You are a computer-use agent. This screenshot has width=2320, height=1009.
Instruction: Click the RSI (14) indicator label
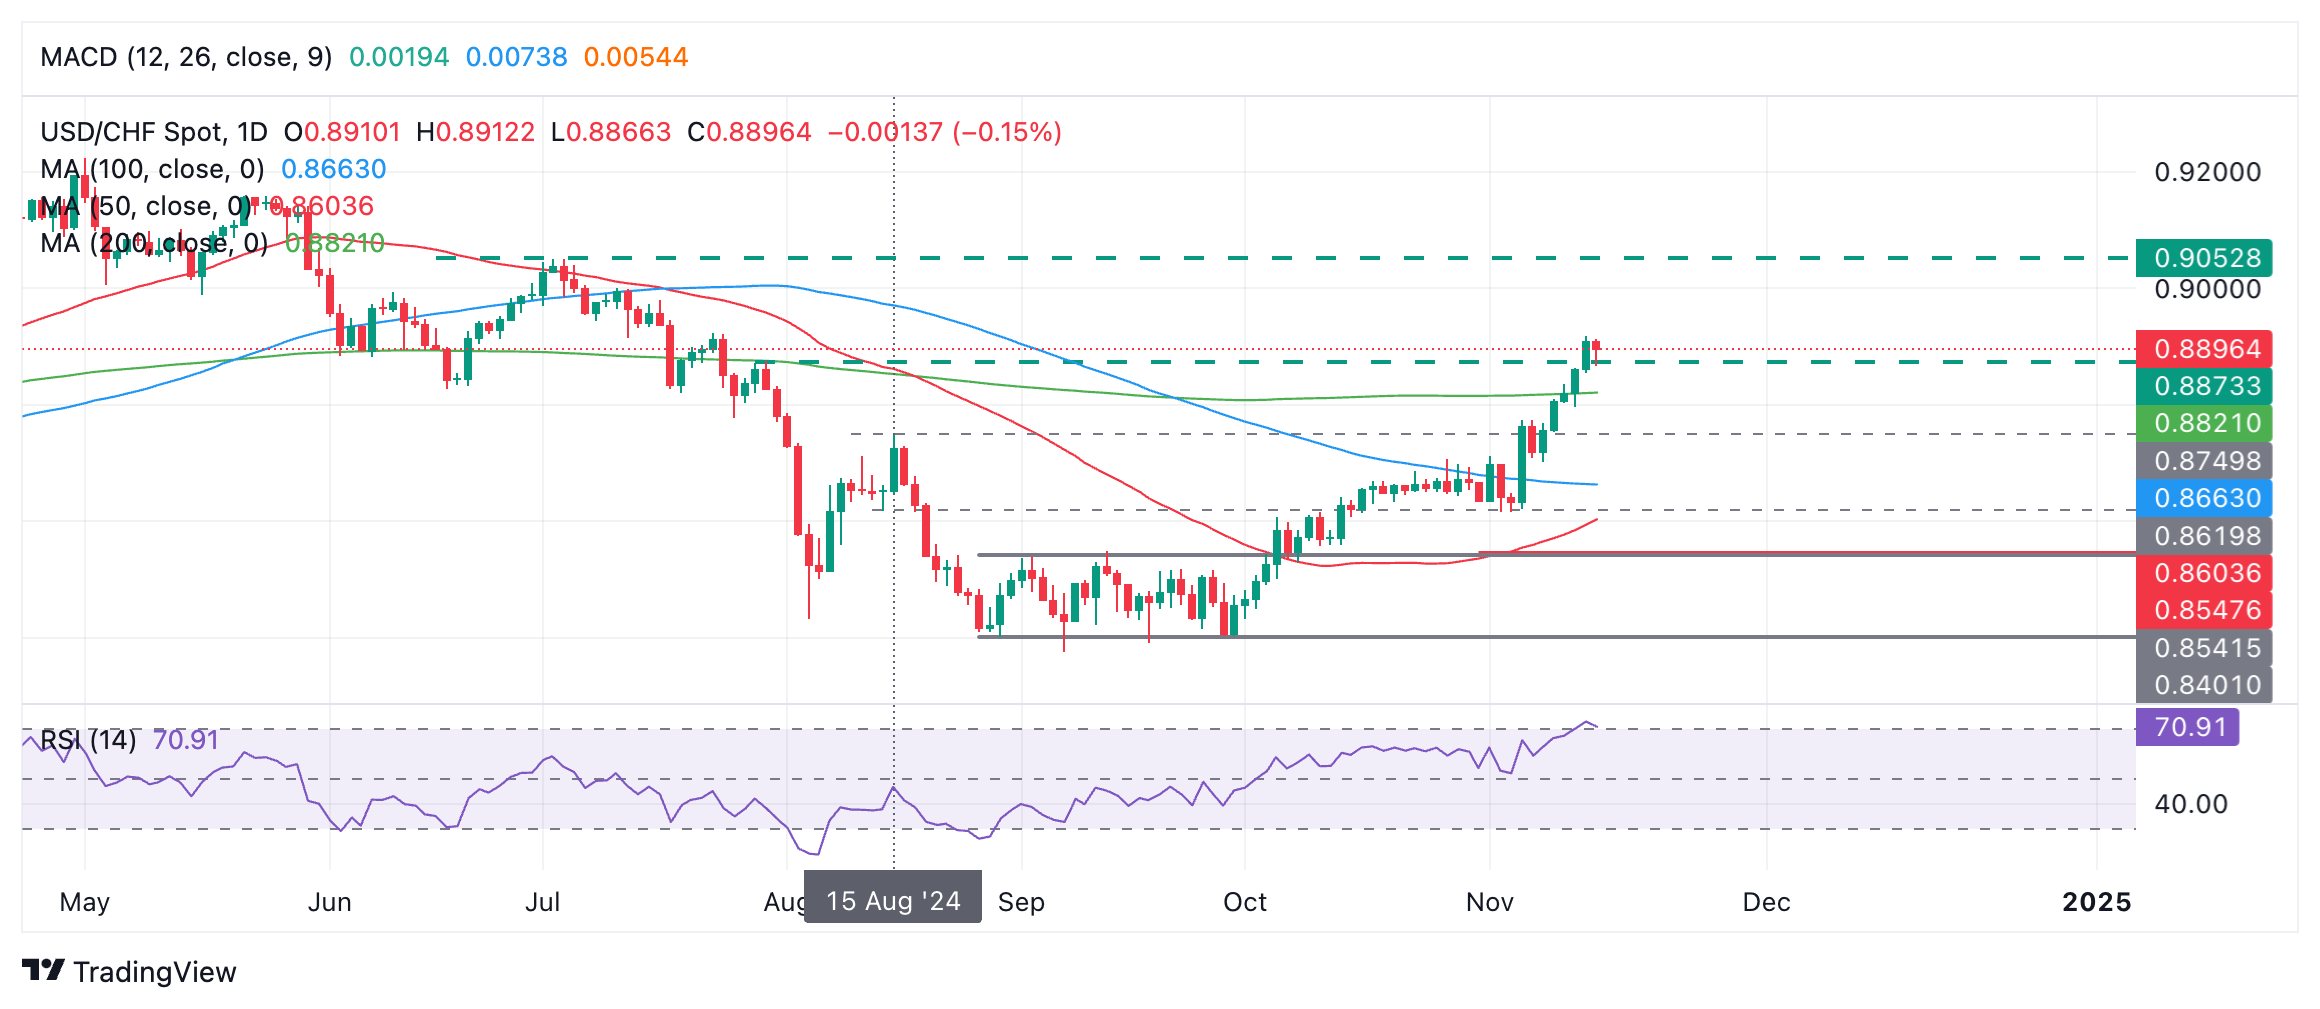(x=88, y=740)
